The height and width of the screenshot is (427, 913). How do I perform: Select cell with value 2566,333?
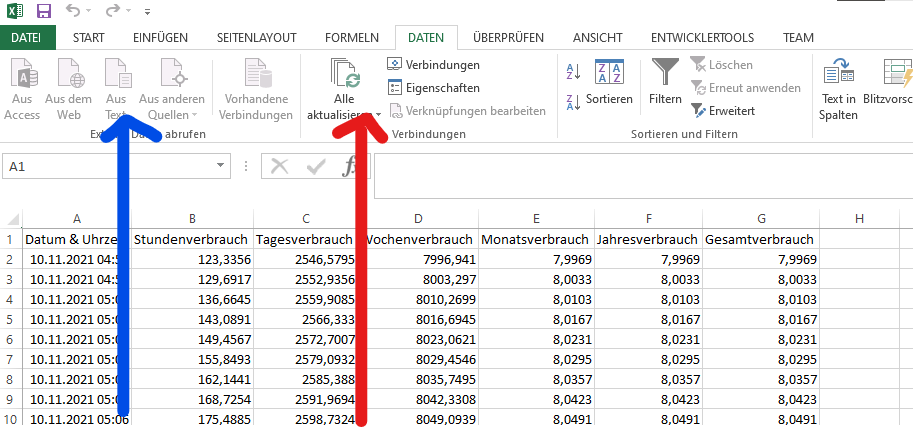[306, 320]
